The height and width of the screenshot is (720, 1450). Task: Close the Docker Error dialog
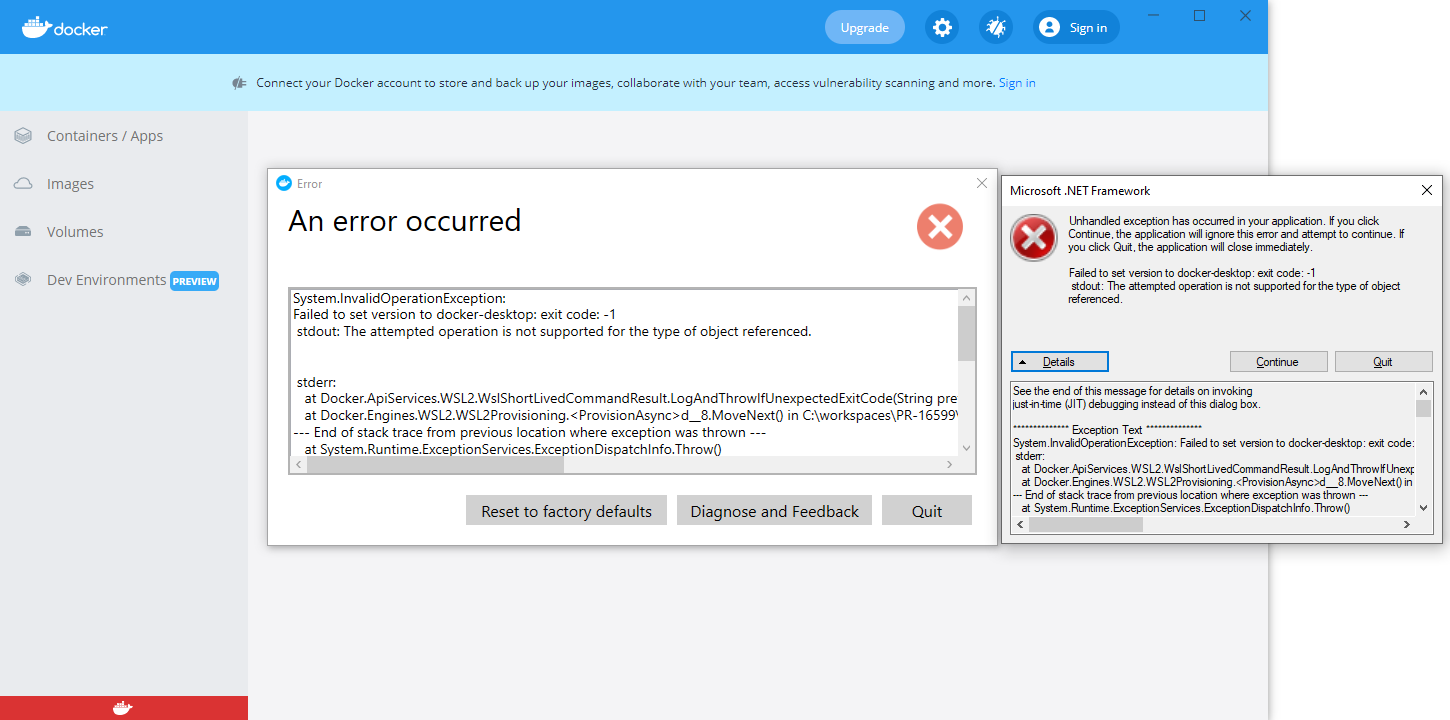pos(982,183)
